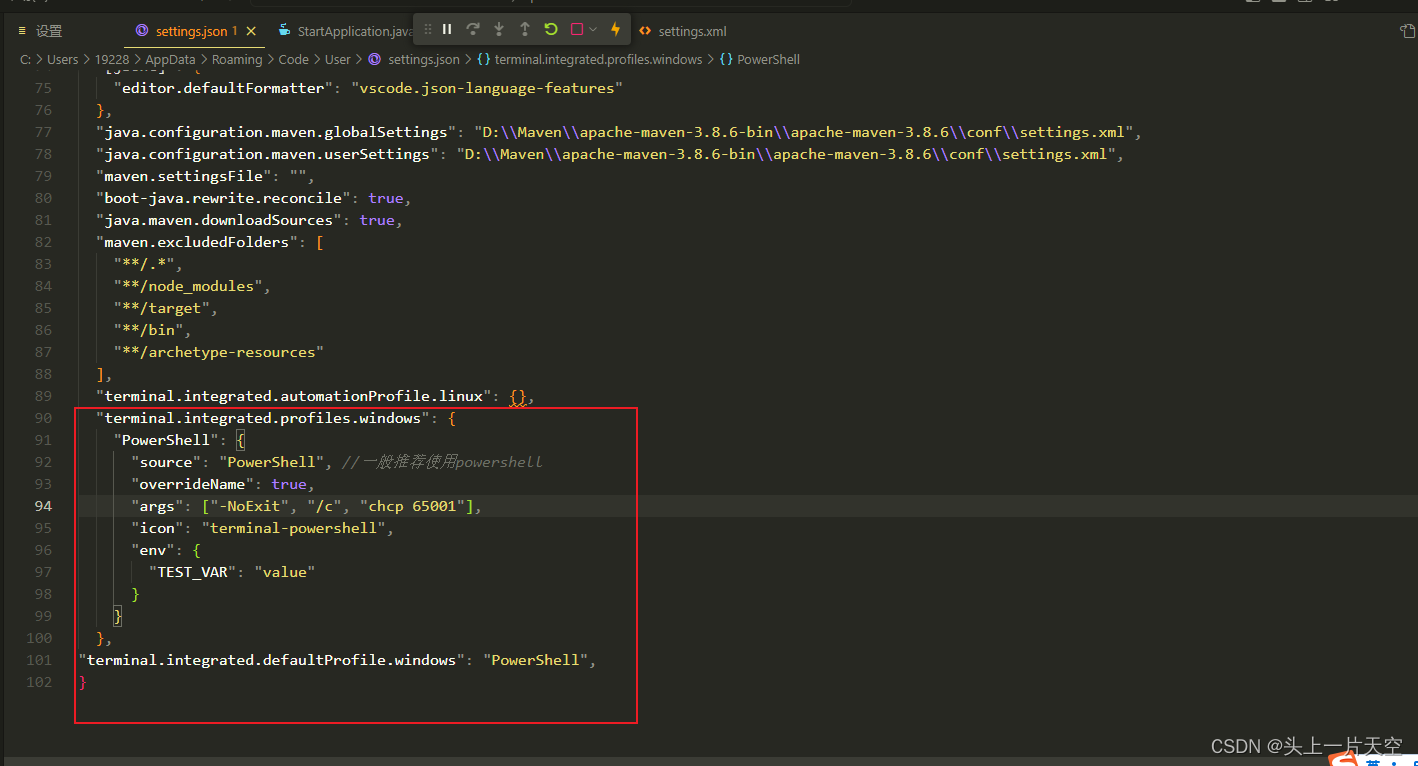Image resolution: width=1418 pixels, height=766 pixels.
Task: Click the Java cup icon on StartApplication tab
Action: point(285,31)
